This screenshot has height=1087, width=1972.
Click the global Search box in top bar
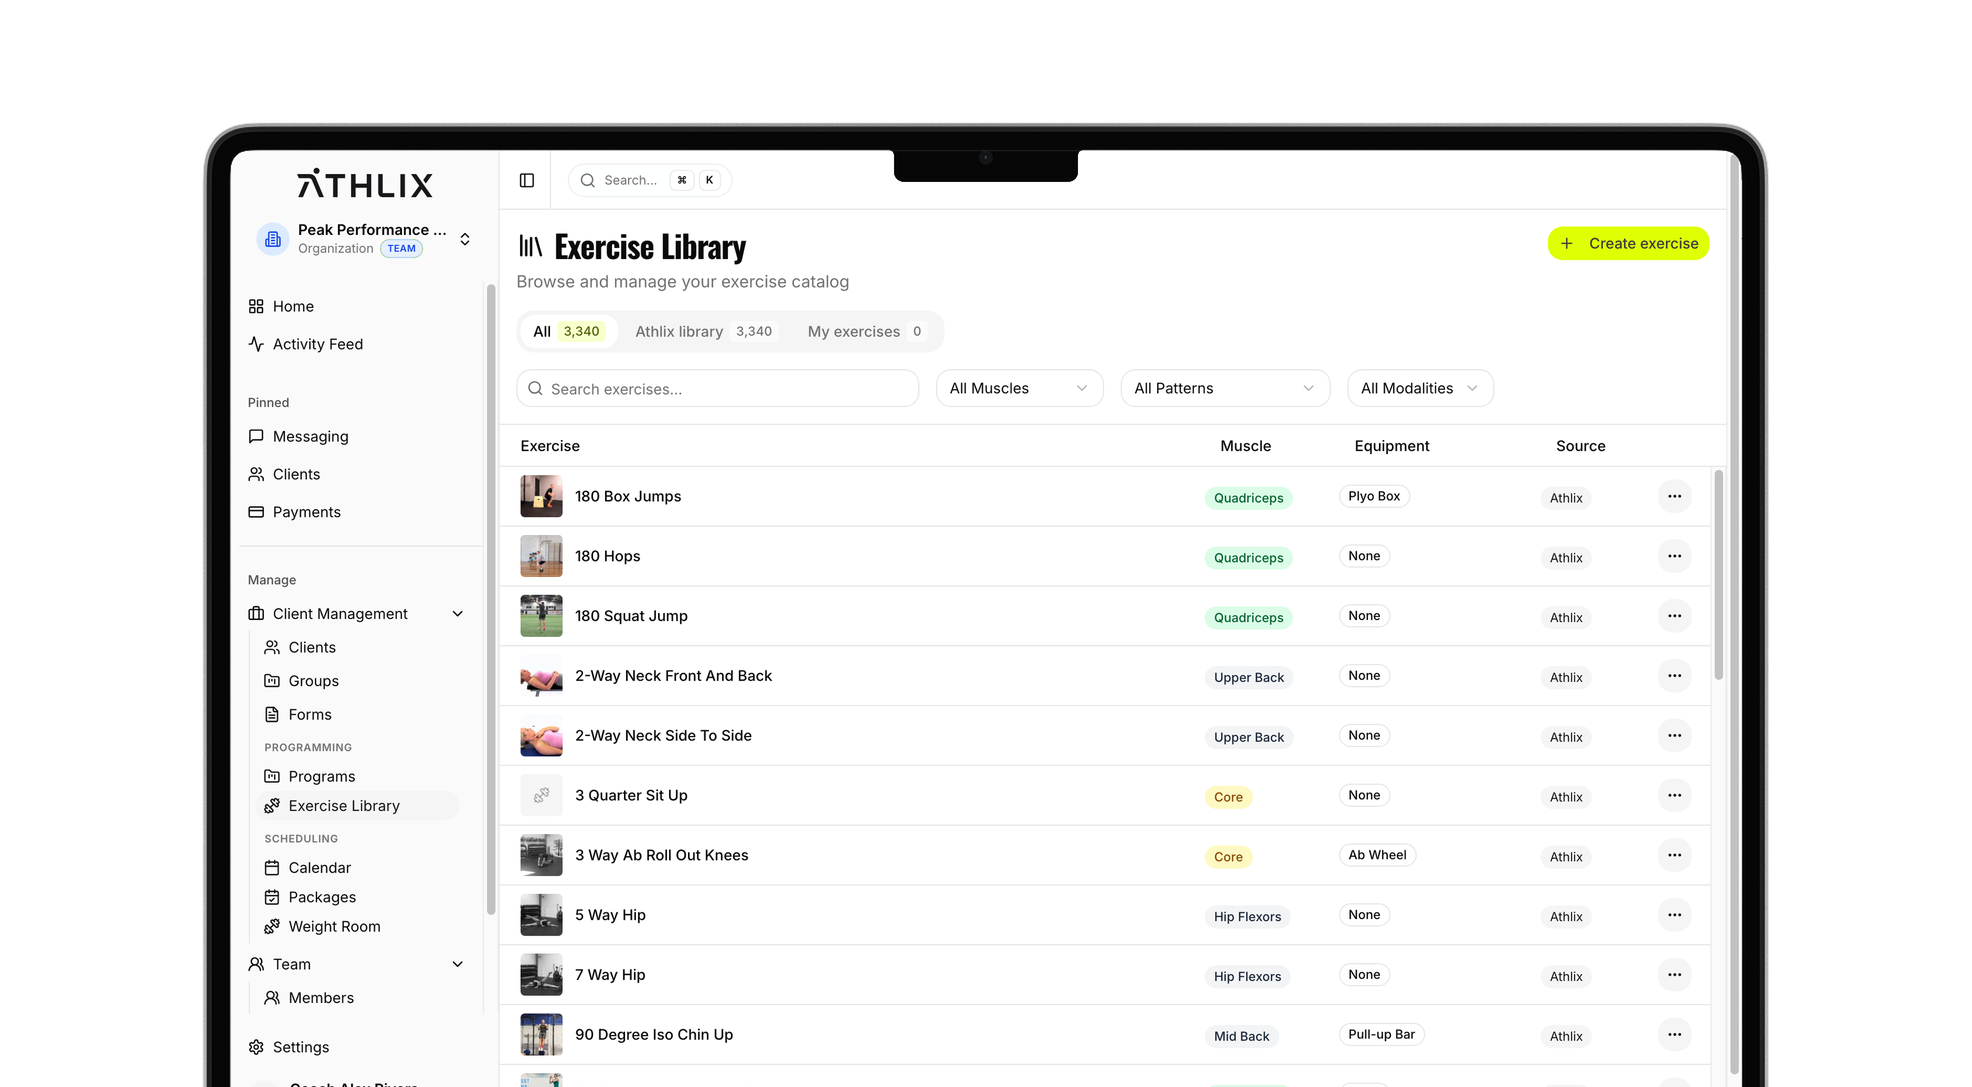tap(649, 180)
